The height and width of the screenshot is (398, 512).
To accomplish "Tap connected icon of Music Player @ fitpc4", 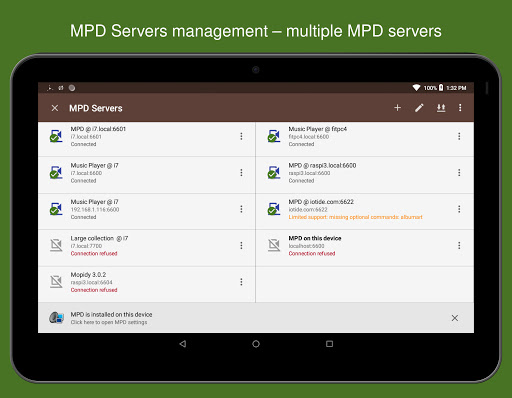I will click(274, 136).
